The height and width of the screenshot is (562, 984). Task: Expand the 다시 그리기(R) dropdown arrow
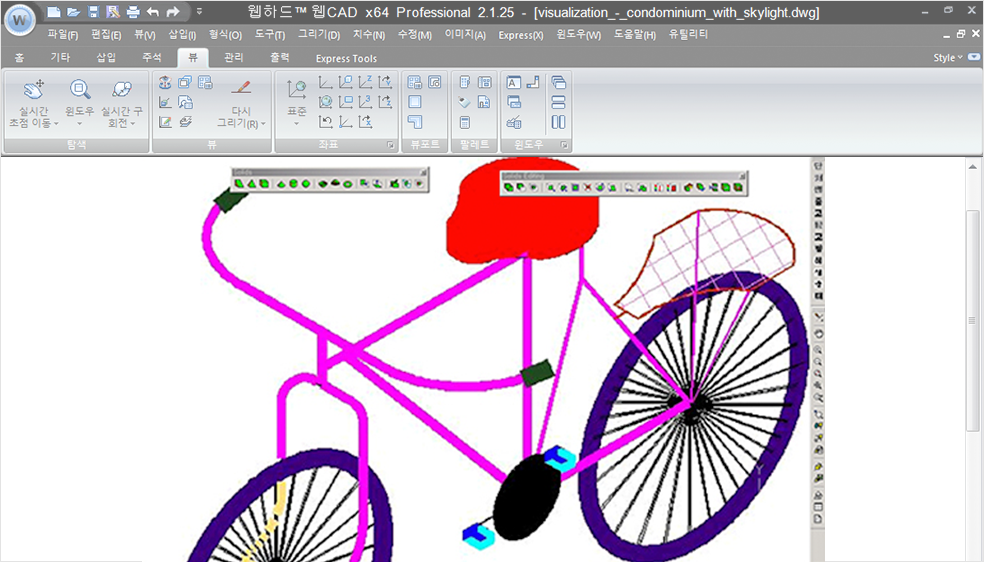pos(264,124)
